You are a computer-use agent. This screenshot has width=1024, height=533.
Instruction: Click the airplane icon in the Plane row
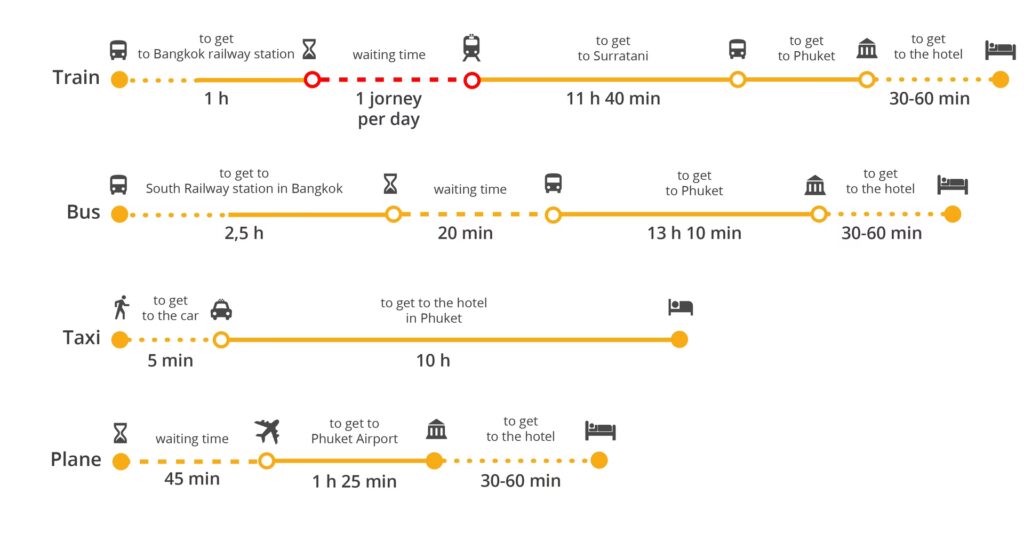(267, 431)
